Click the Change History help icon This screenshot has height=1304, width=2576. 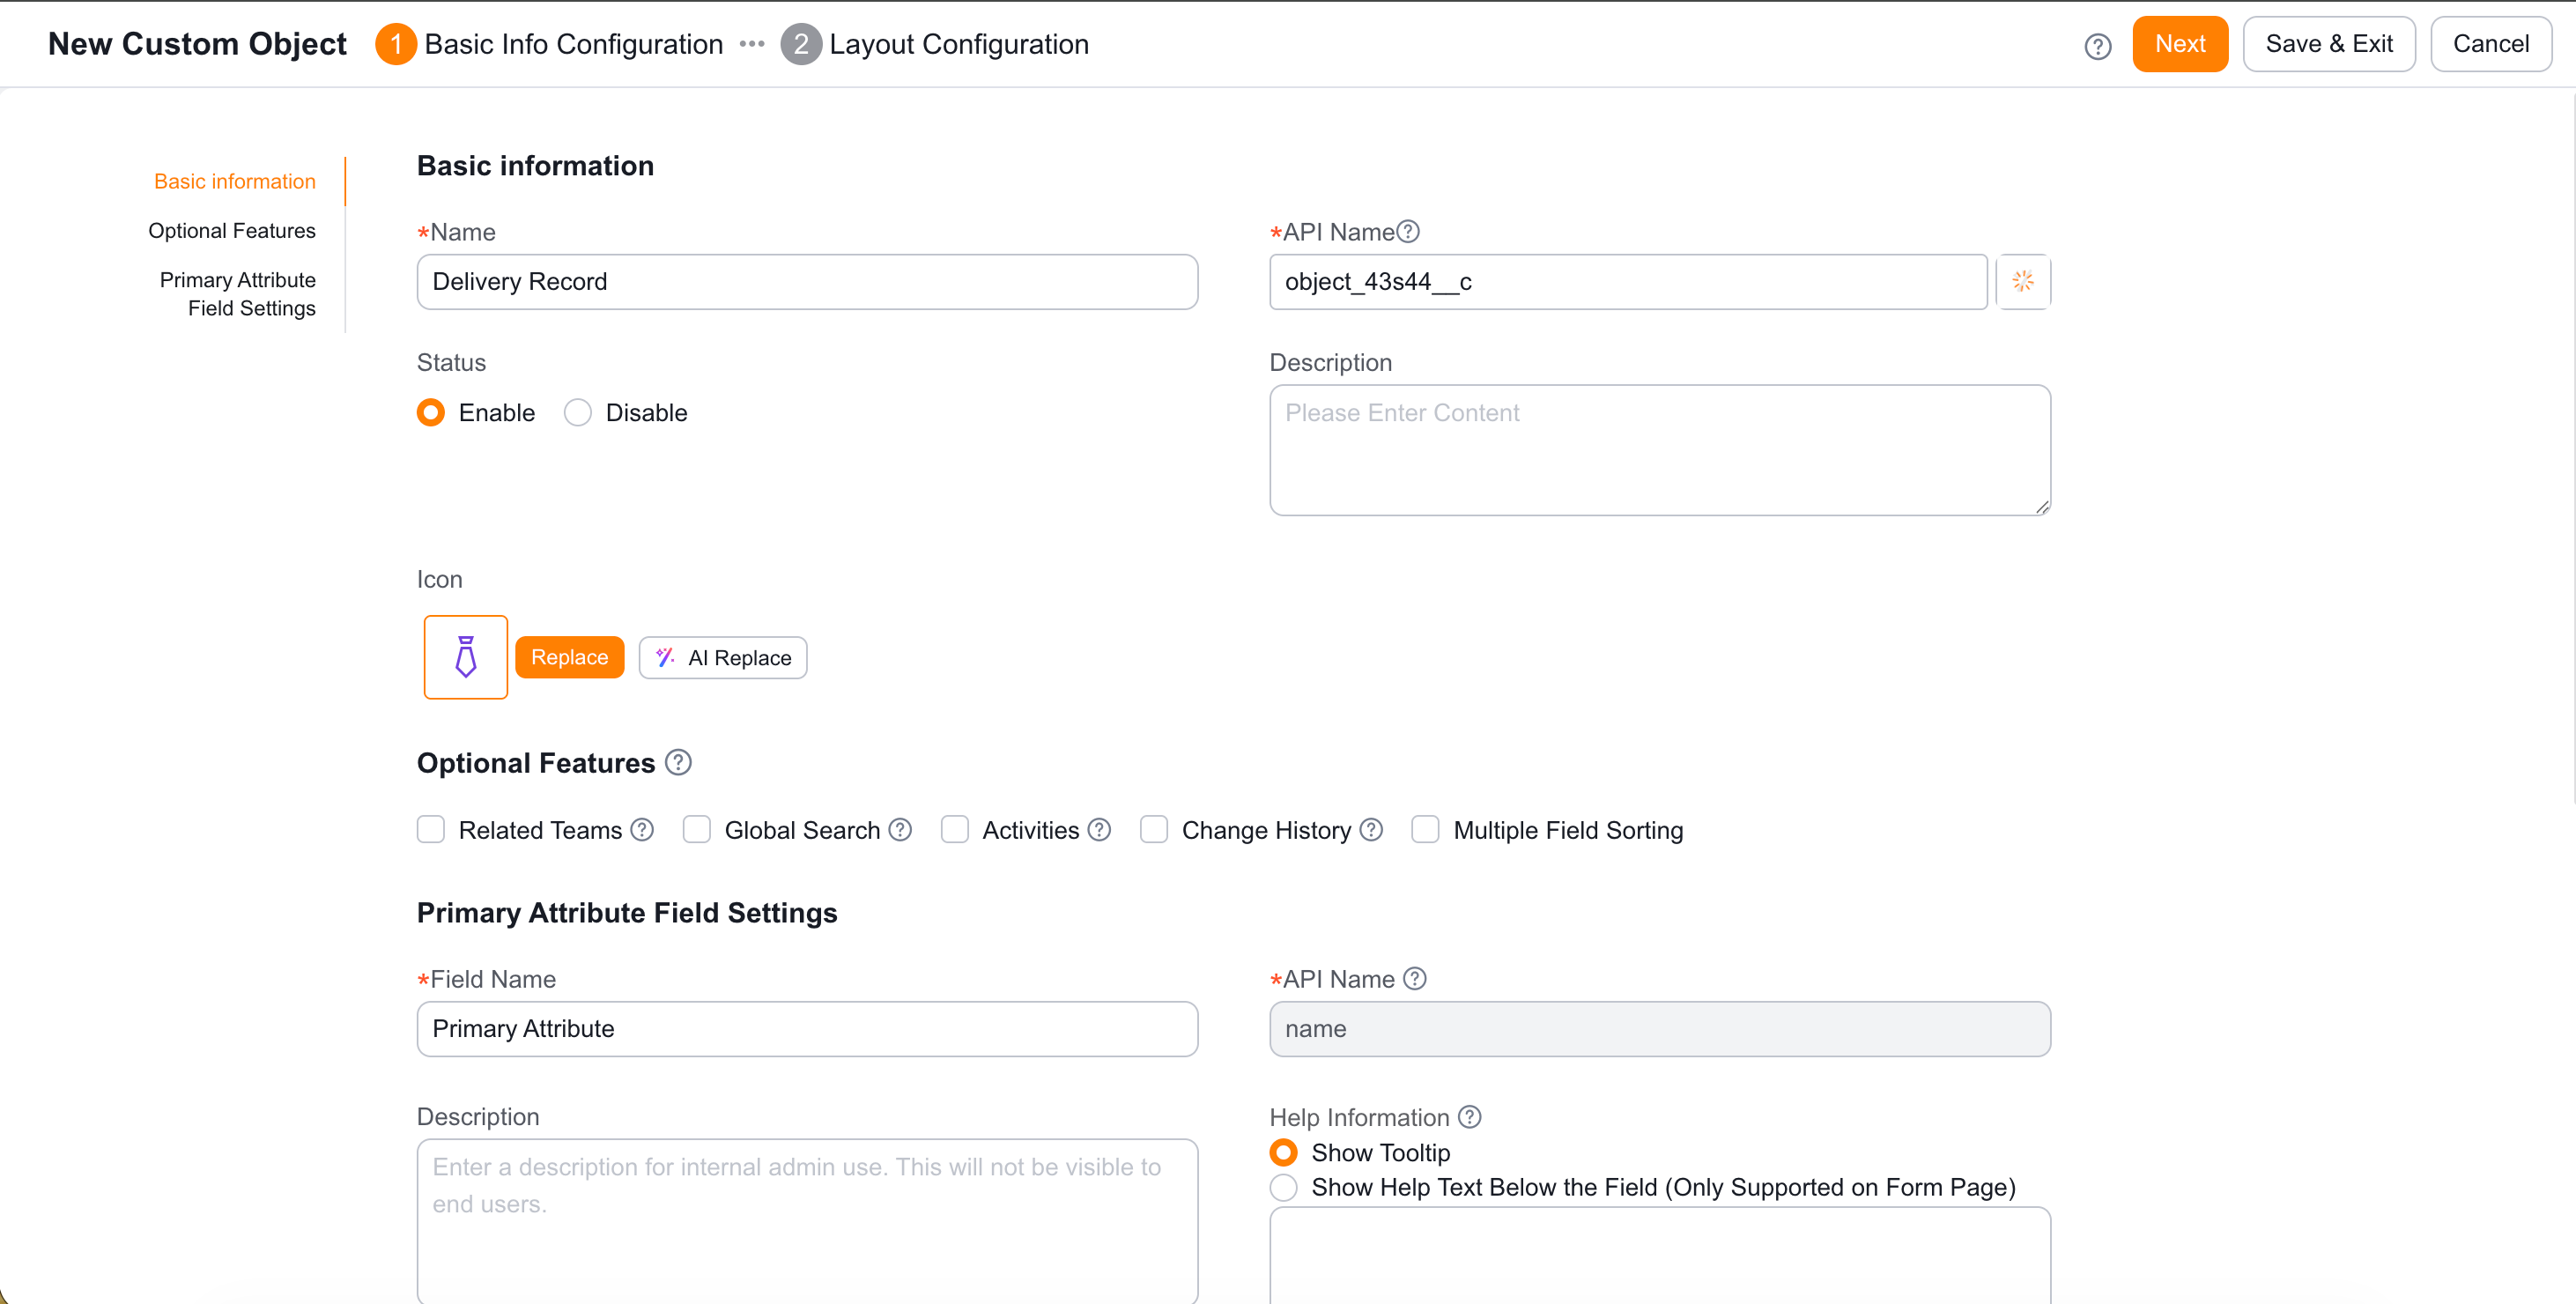[x=1371, y=830]
